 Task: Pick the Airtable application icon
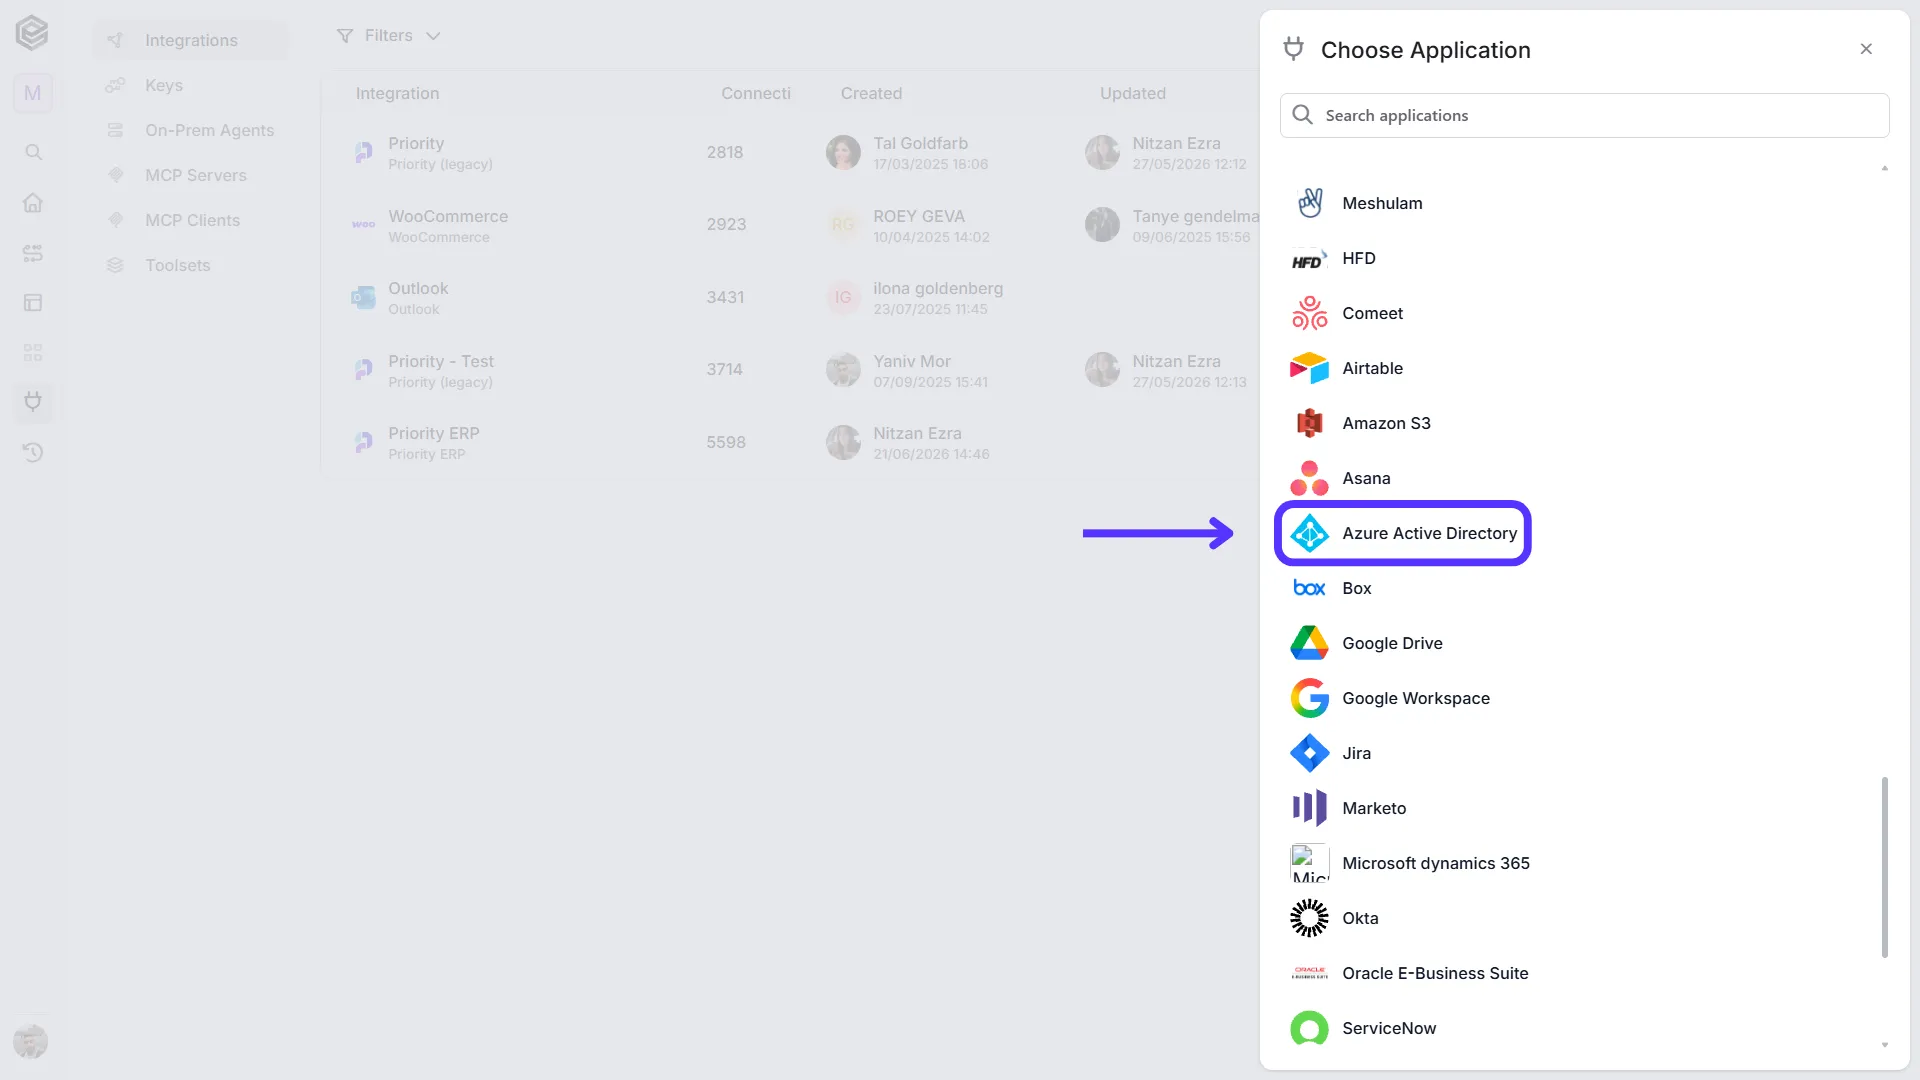point(1309,368)
